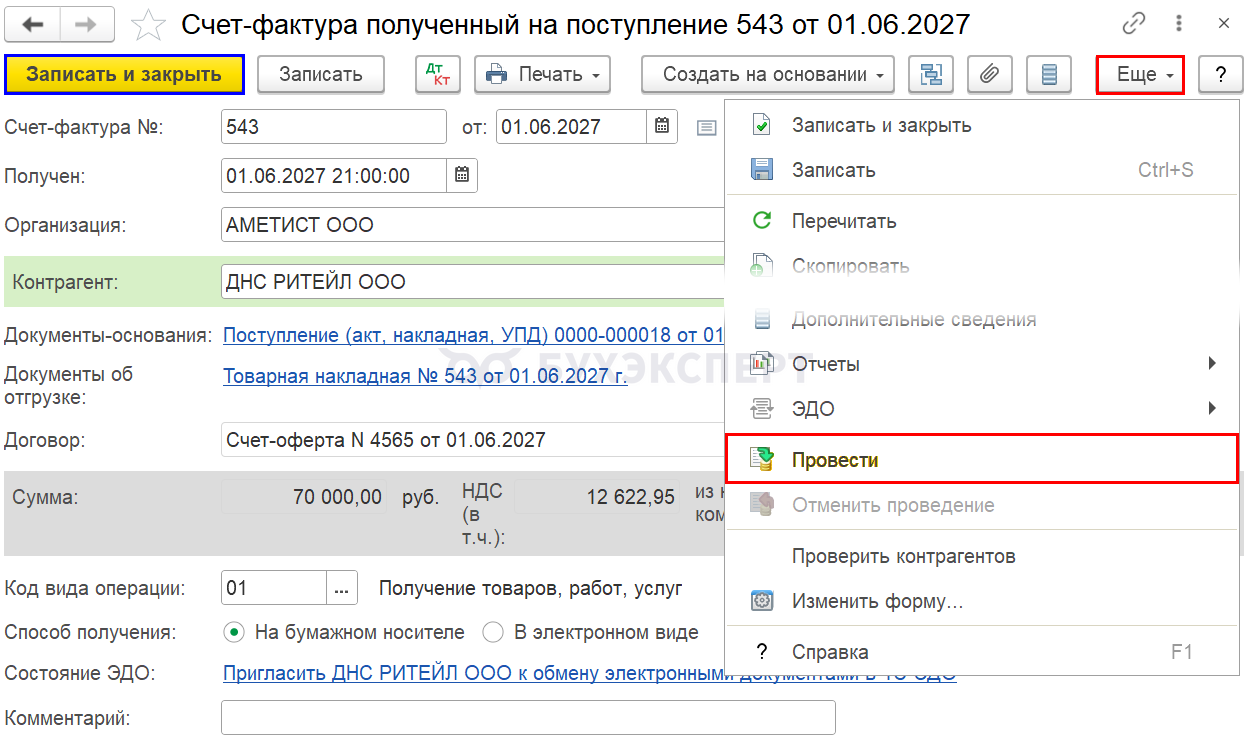Click the calendar icon in Получен field
This screenshot has height=738, width=1250.
click(462, 175)
